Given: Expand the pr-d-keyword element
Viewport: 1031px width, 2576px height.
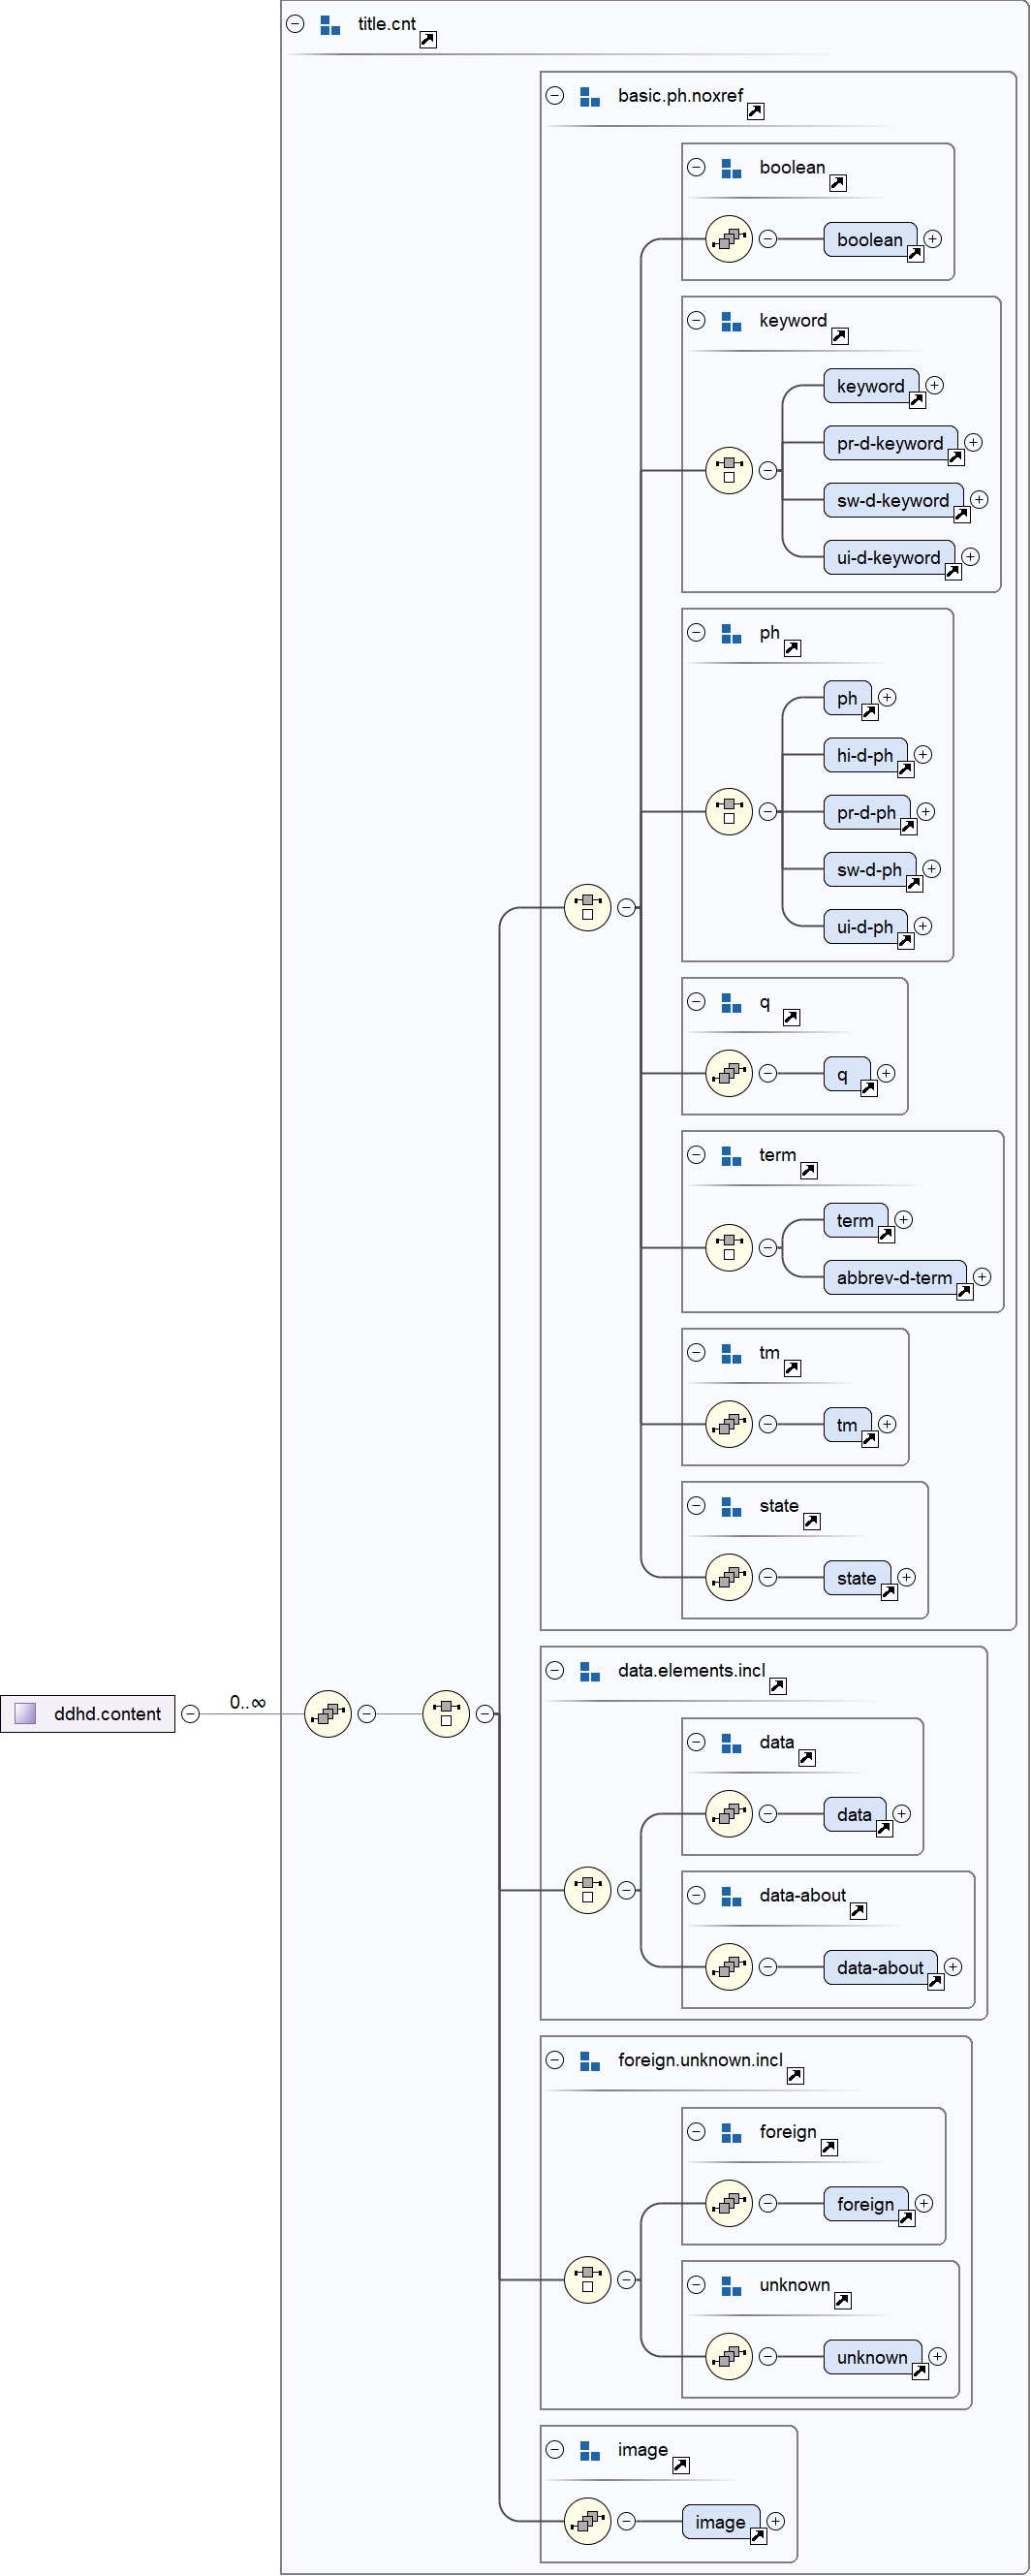Looking at the screenshot, I should [x=973, y=442].
